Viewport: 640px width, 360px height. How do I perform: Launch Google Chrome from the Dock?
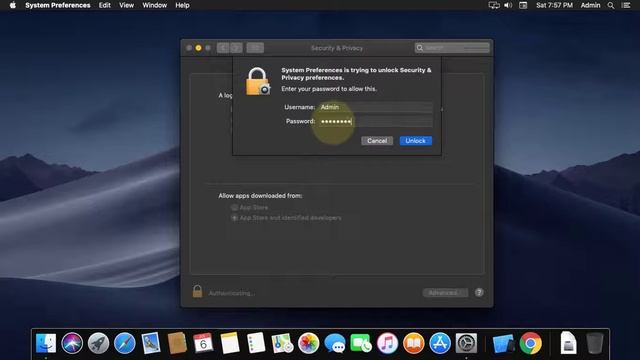531,343
